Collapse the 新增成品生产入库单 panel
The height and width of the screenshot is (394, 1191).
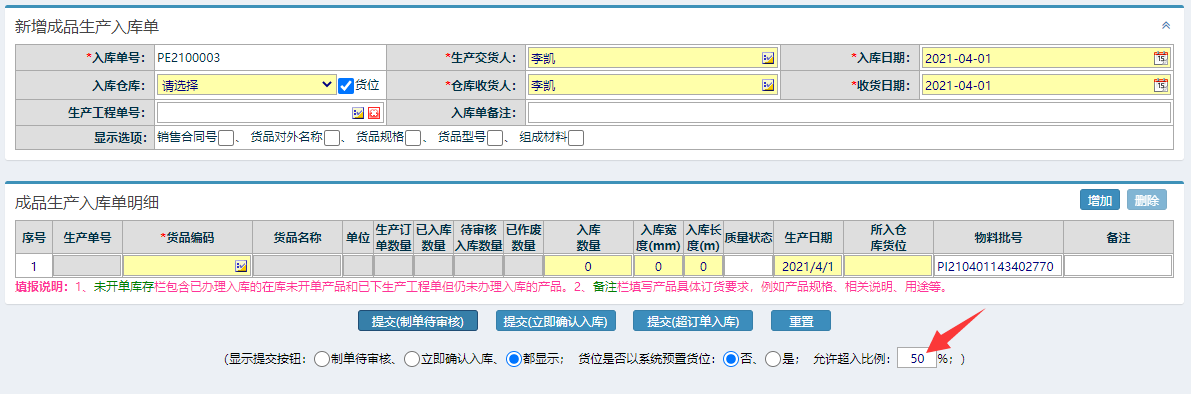1166,25
